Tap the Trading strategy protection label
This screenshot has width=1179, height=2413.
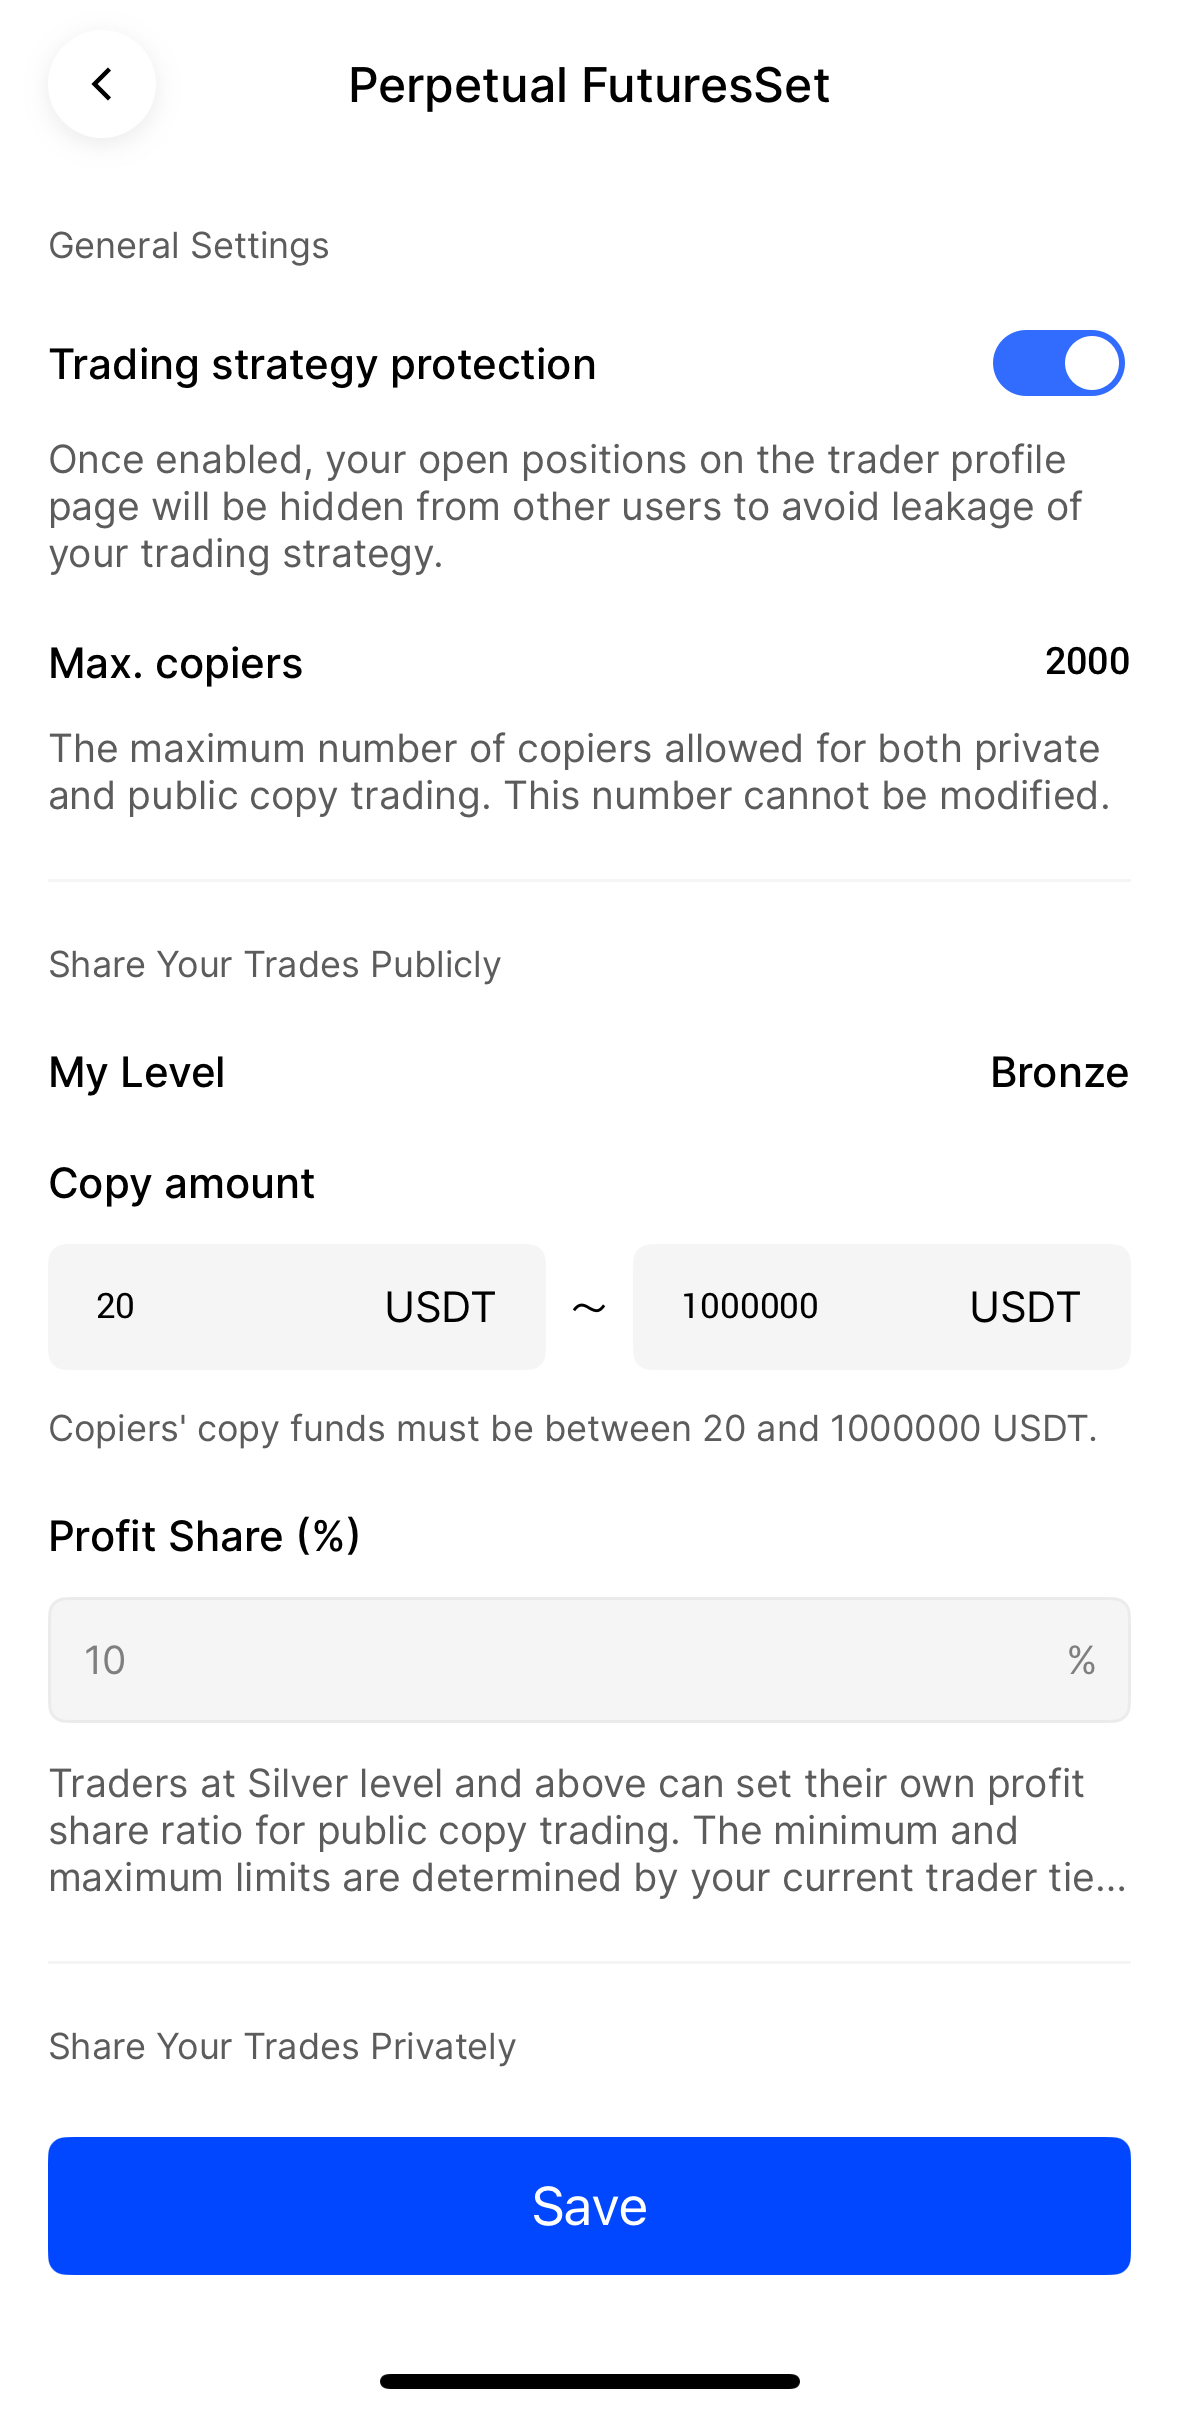click(x=323, y=364)
